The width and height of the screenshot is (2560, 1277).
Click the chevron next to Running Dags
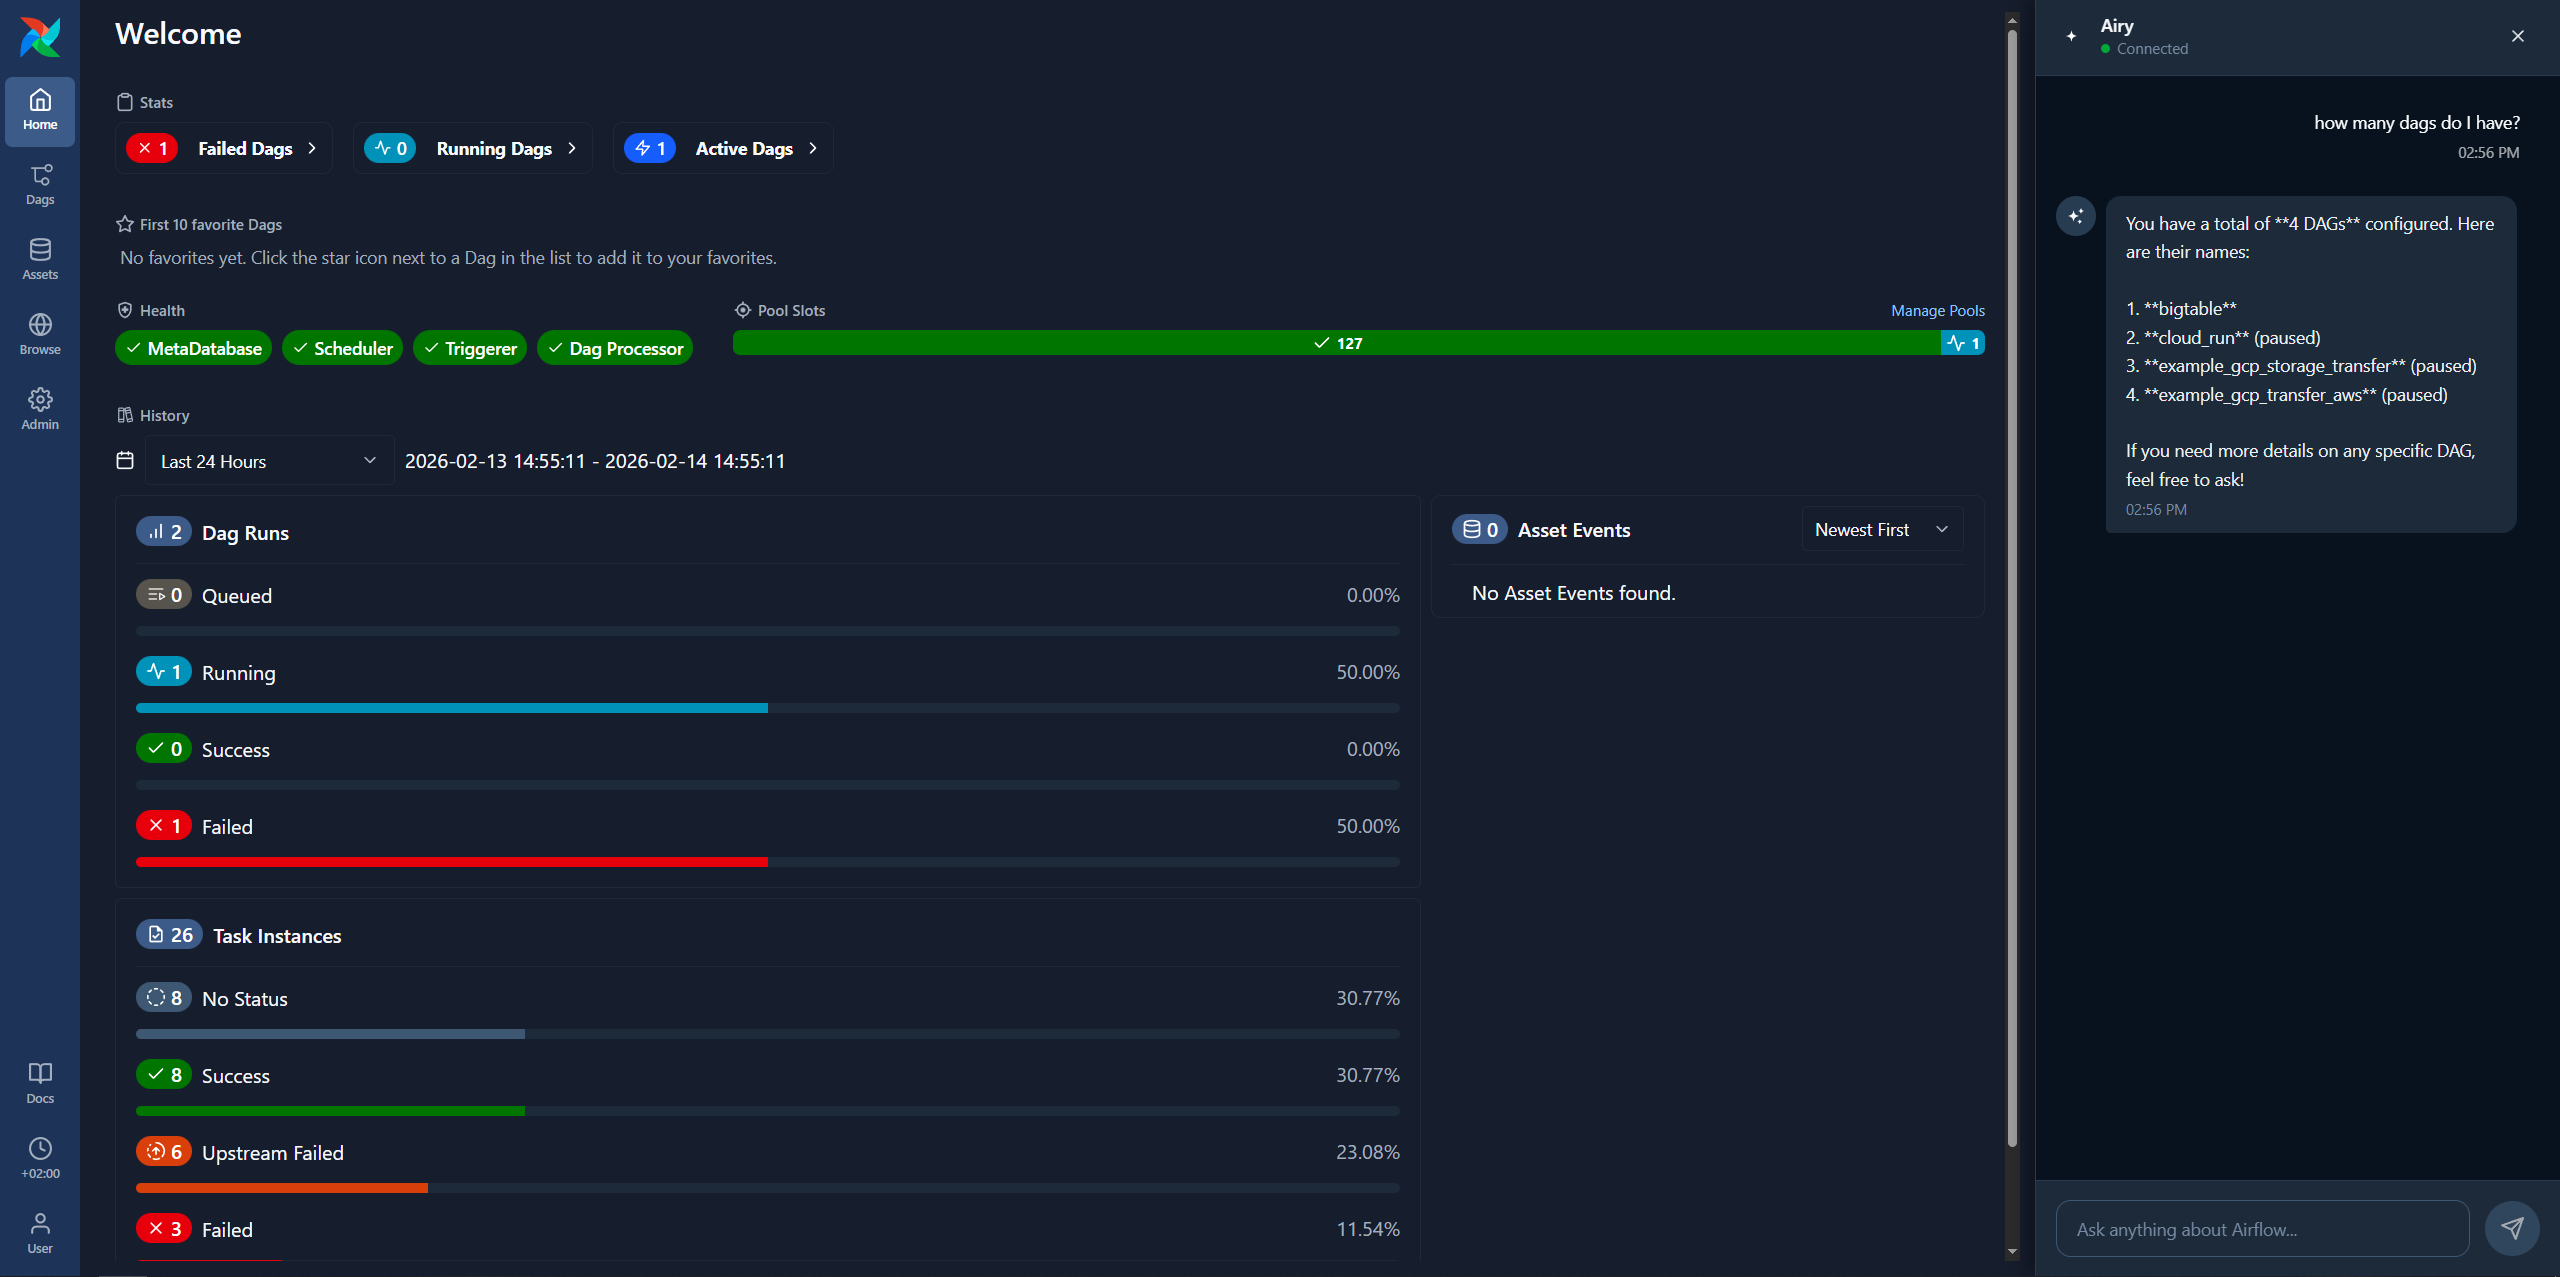(x=572, y=148)
